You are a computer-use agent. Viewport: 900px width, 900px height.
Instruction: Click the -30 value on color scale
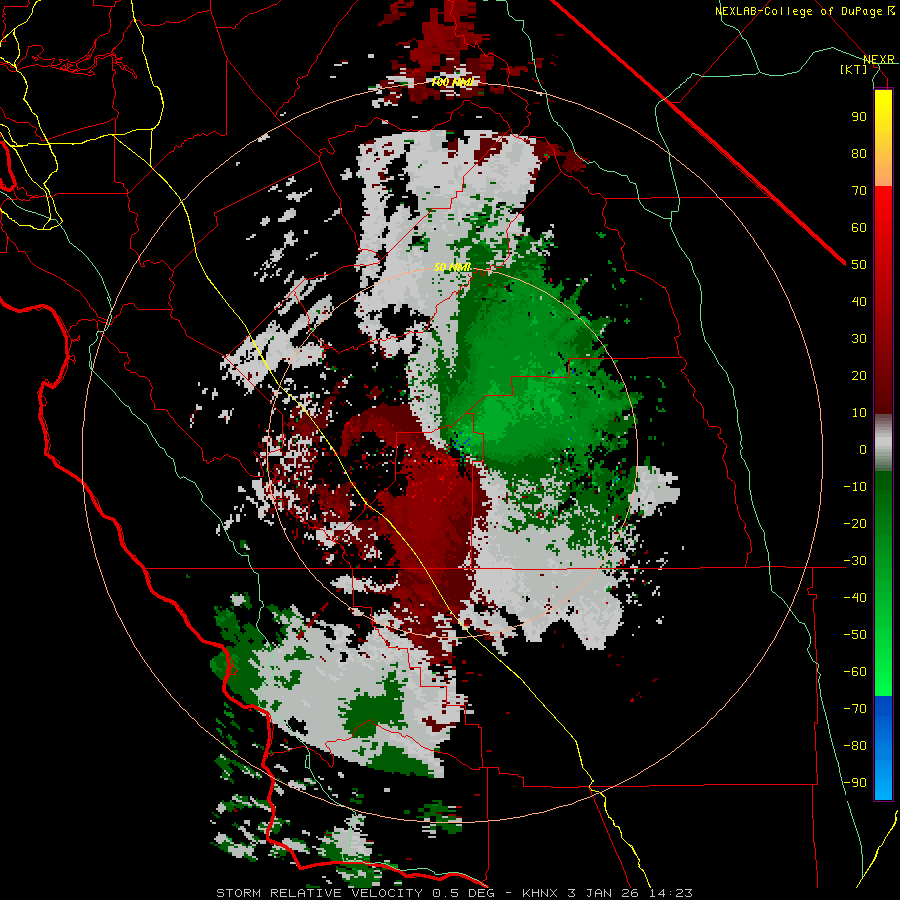tap(855, 561)
